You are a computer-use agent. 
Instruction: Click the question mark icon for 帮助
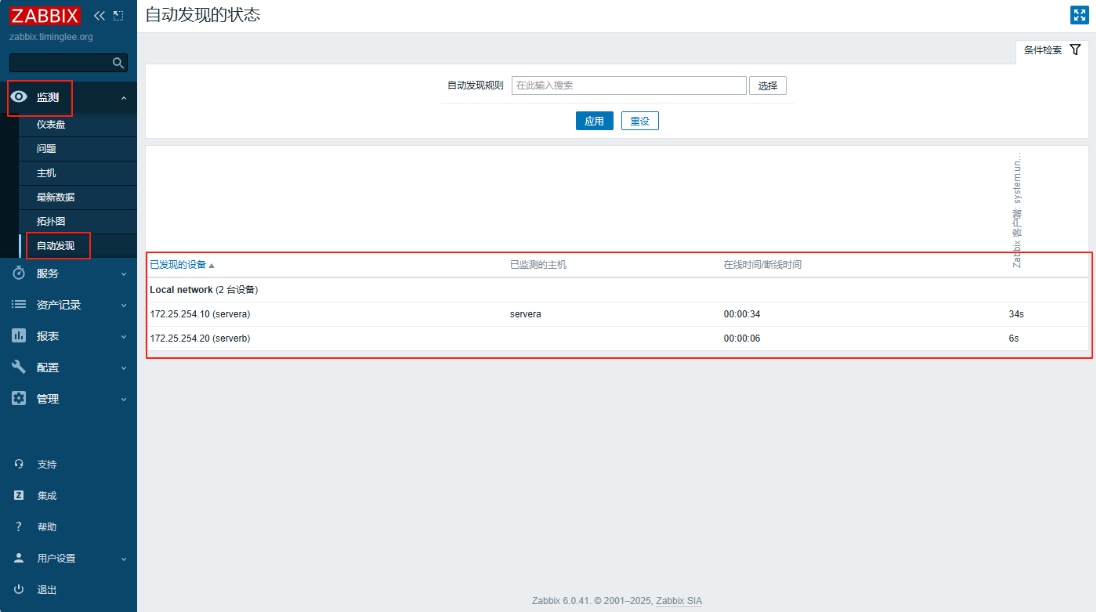19,527
